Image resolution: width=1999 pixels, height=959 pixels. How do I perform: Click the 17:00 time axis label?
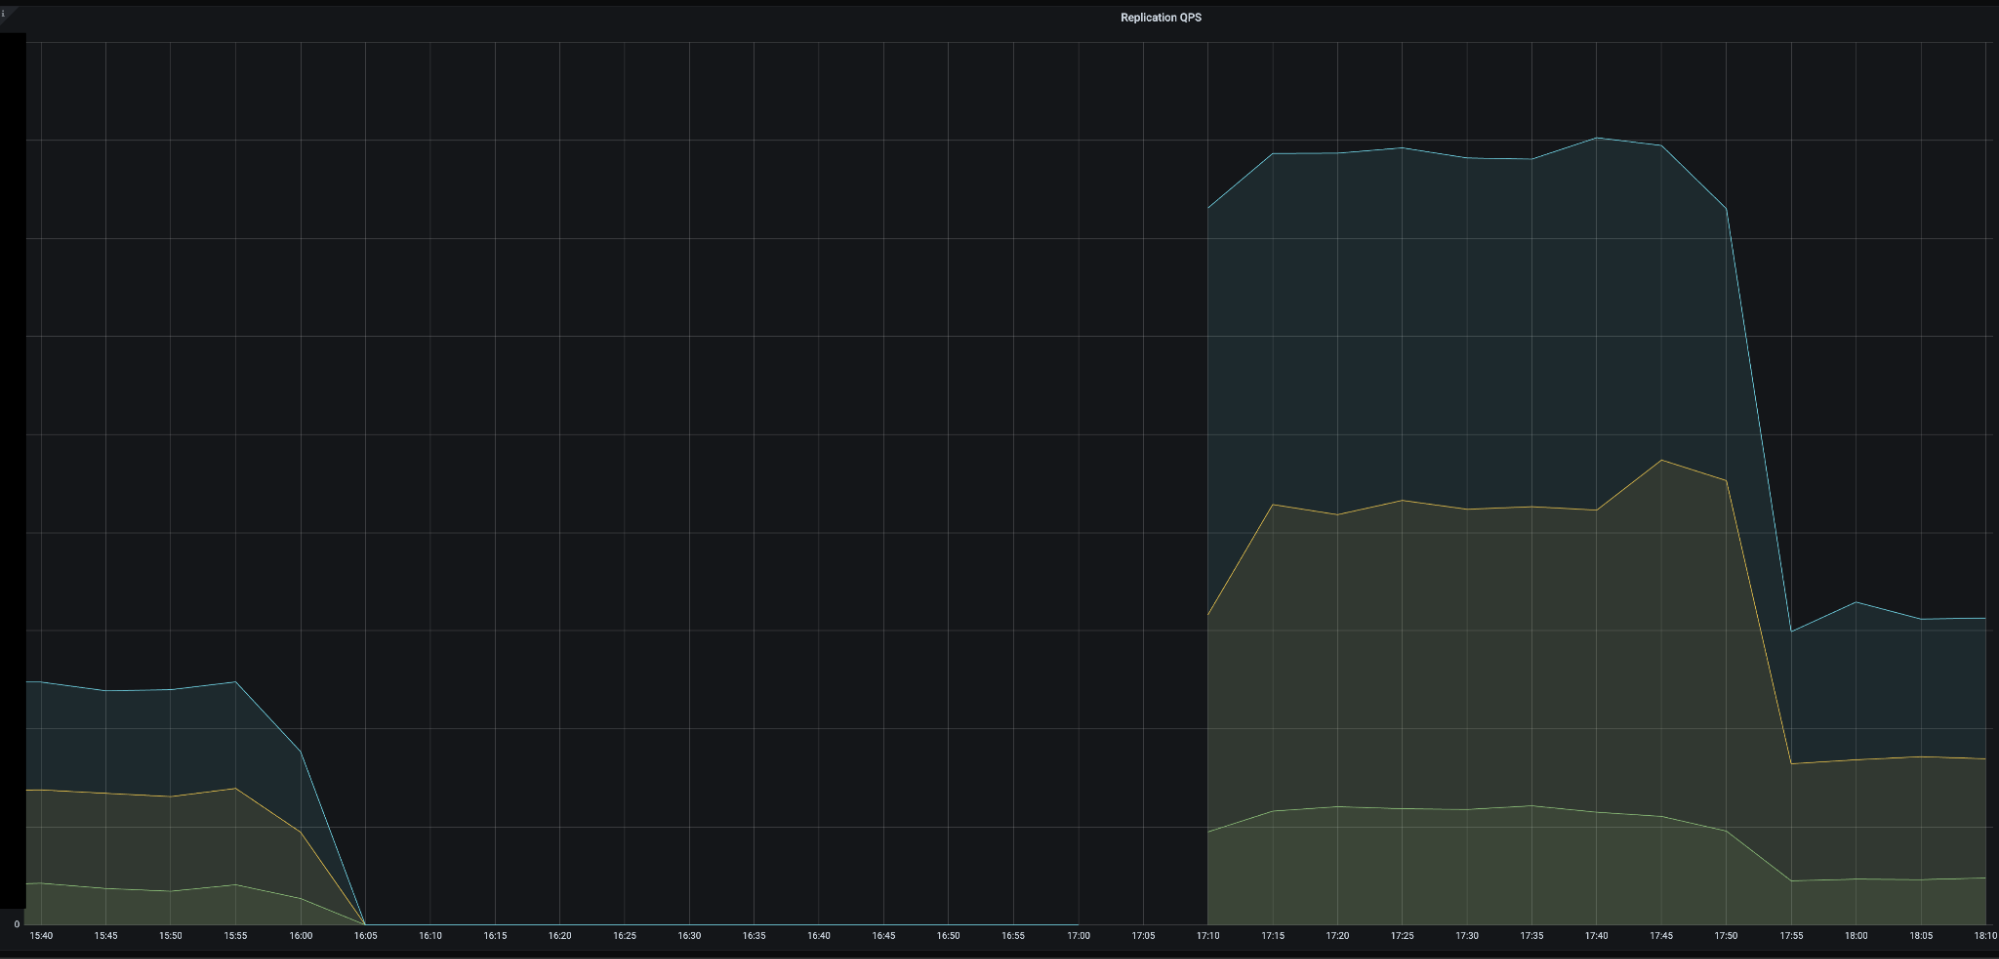coord(1078,936)
